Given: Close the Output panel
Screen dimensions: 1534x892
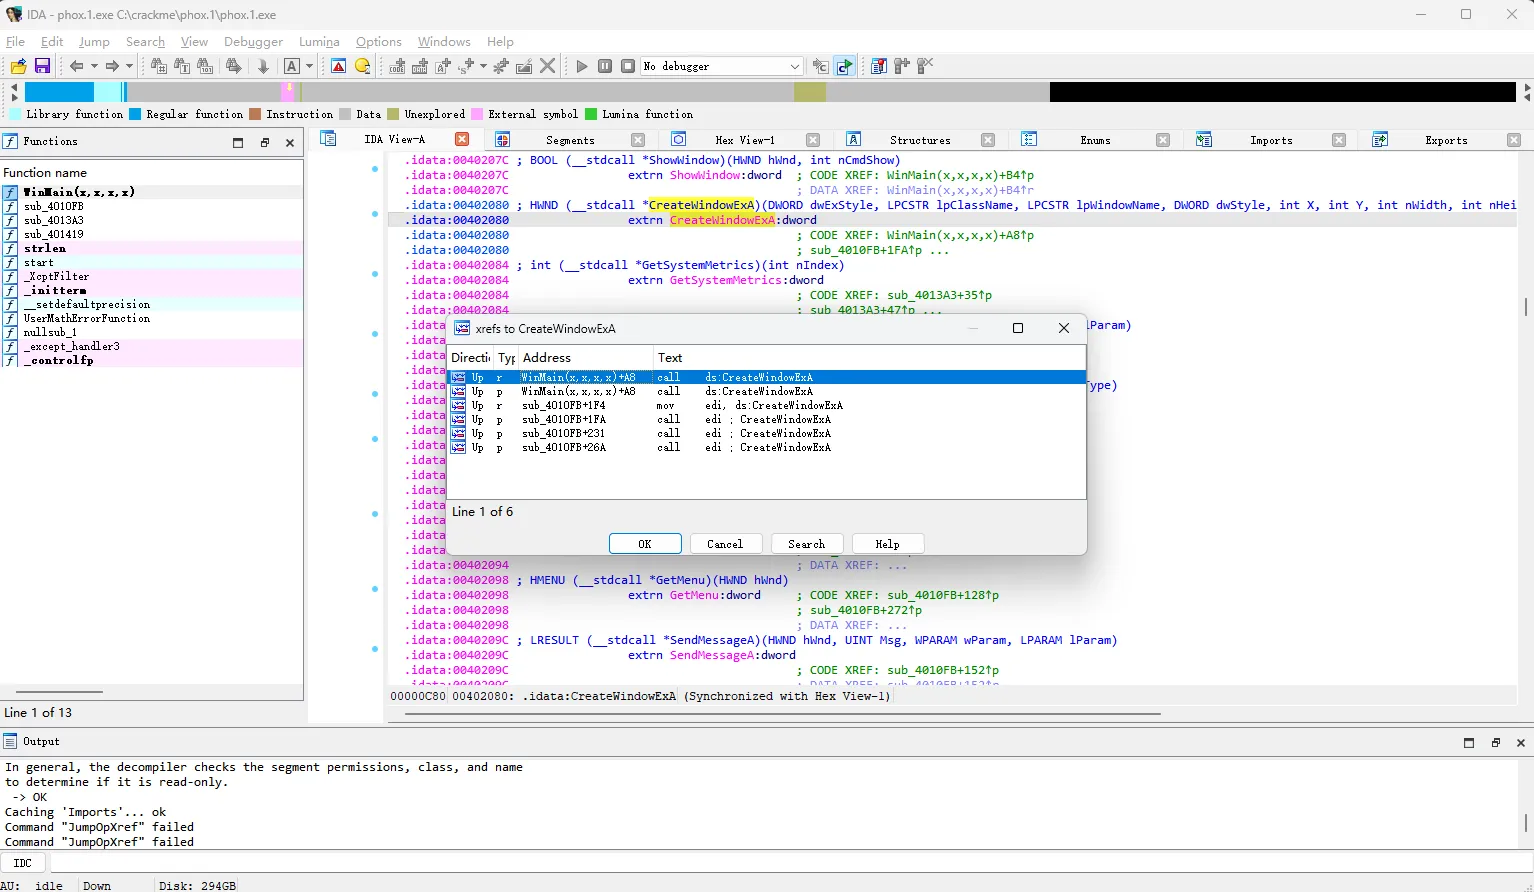Looking at the screenshot, I should click(x=1521, y=742).
